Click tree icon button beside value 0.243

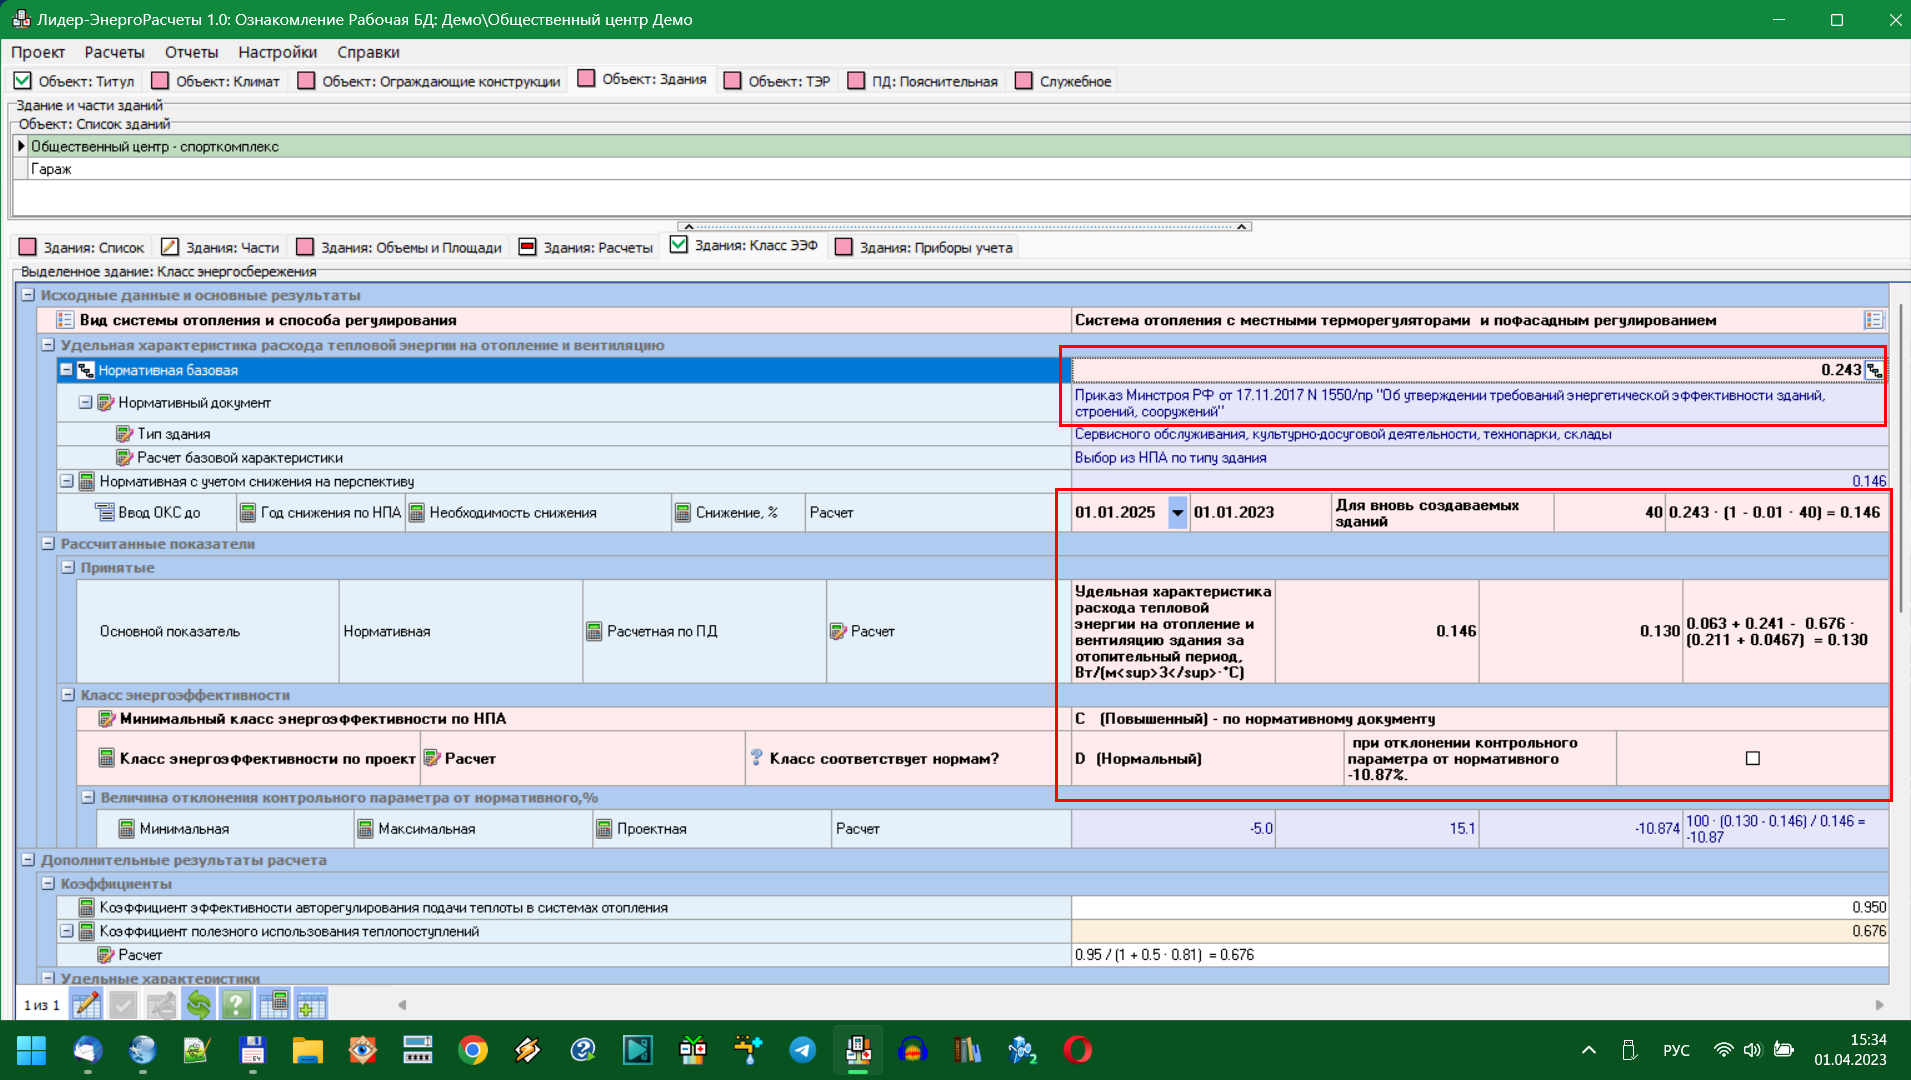[x=1874, y=370]
